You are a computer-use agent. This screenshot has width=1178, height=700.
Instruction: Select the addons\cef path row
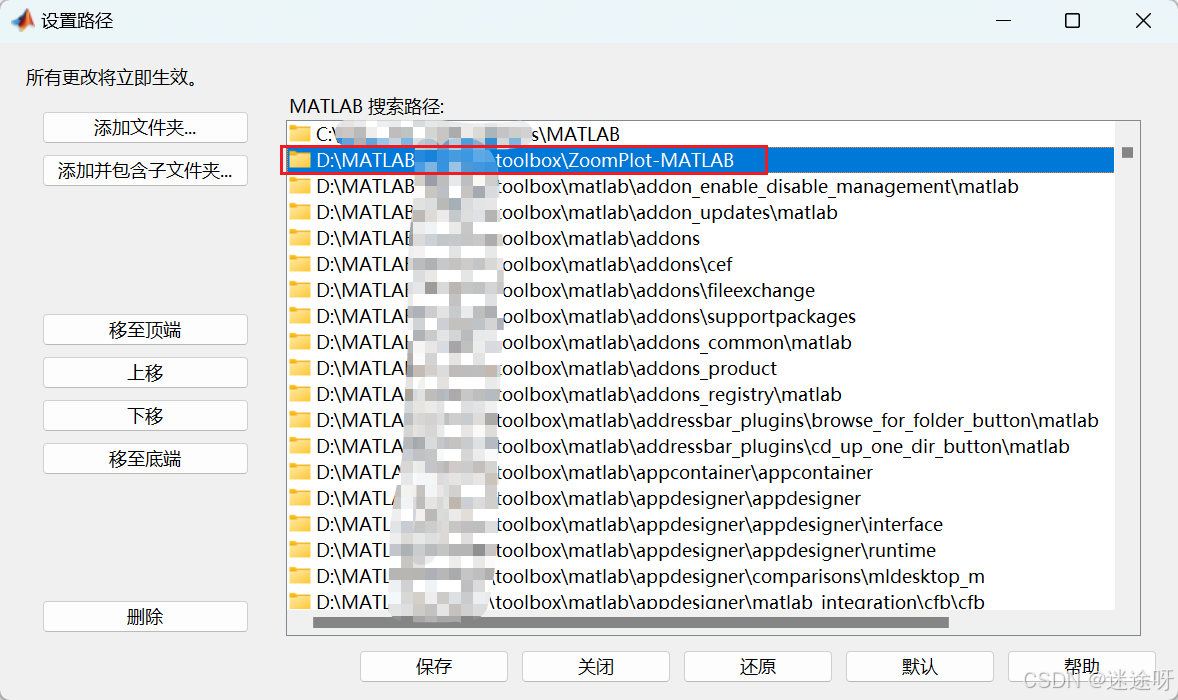point(700,264)
